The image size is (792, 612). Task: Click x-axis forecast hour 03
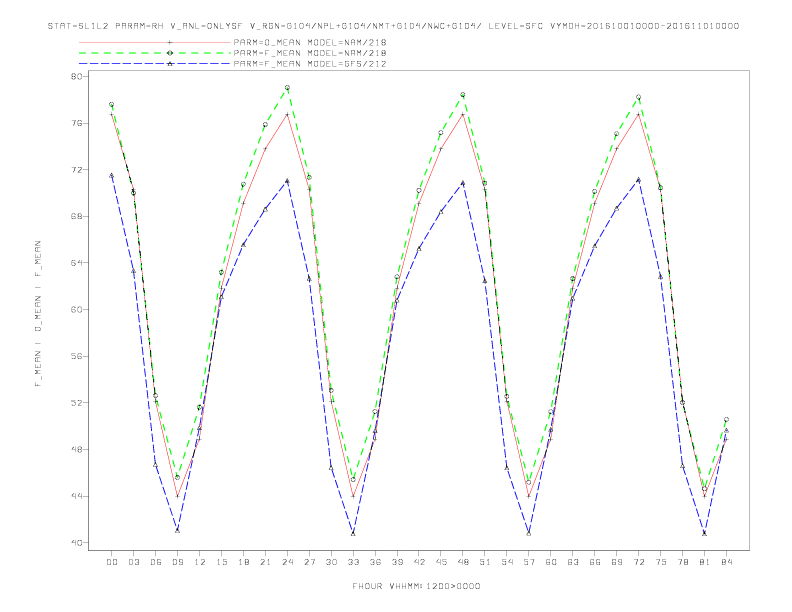pos(133,562)
